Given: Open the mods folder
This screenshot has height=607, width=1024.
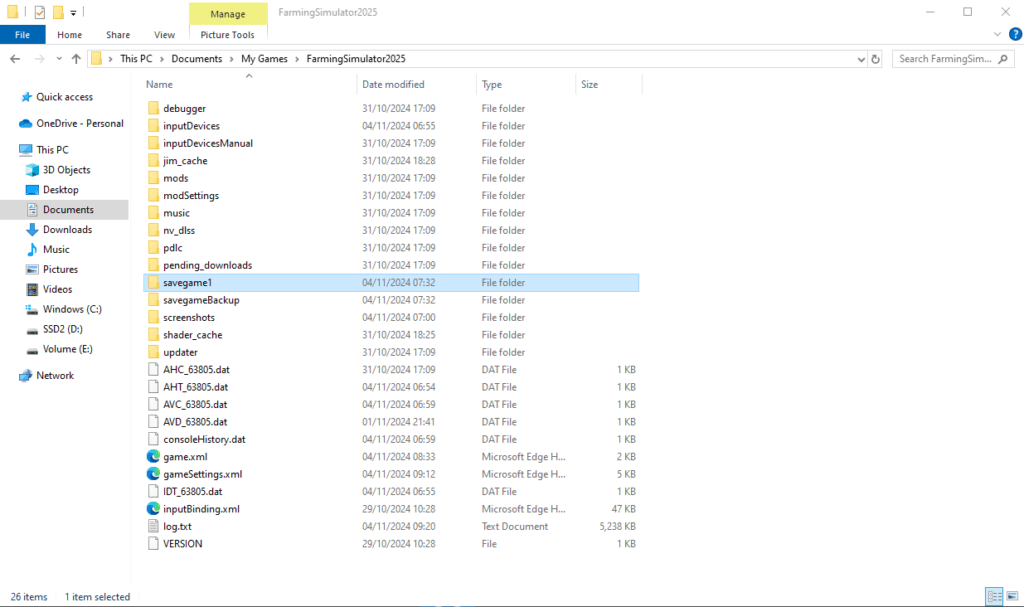Looking at the screenshot, I should point(175,178).
